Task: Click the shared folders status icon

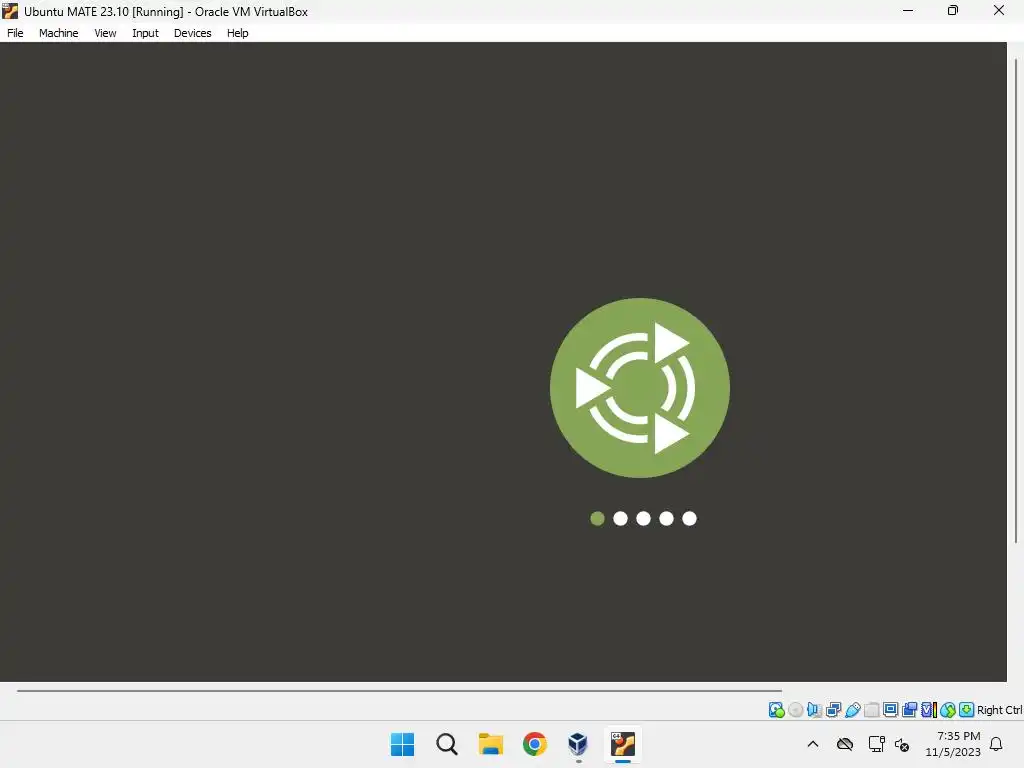Action: click(872, 710)
